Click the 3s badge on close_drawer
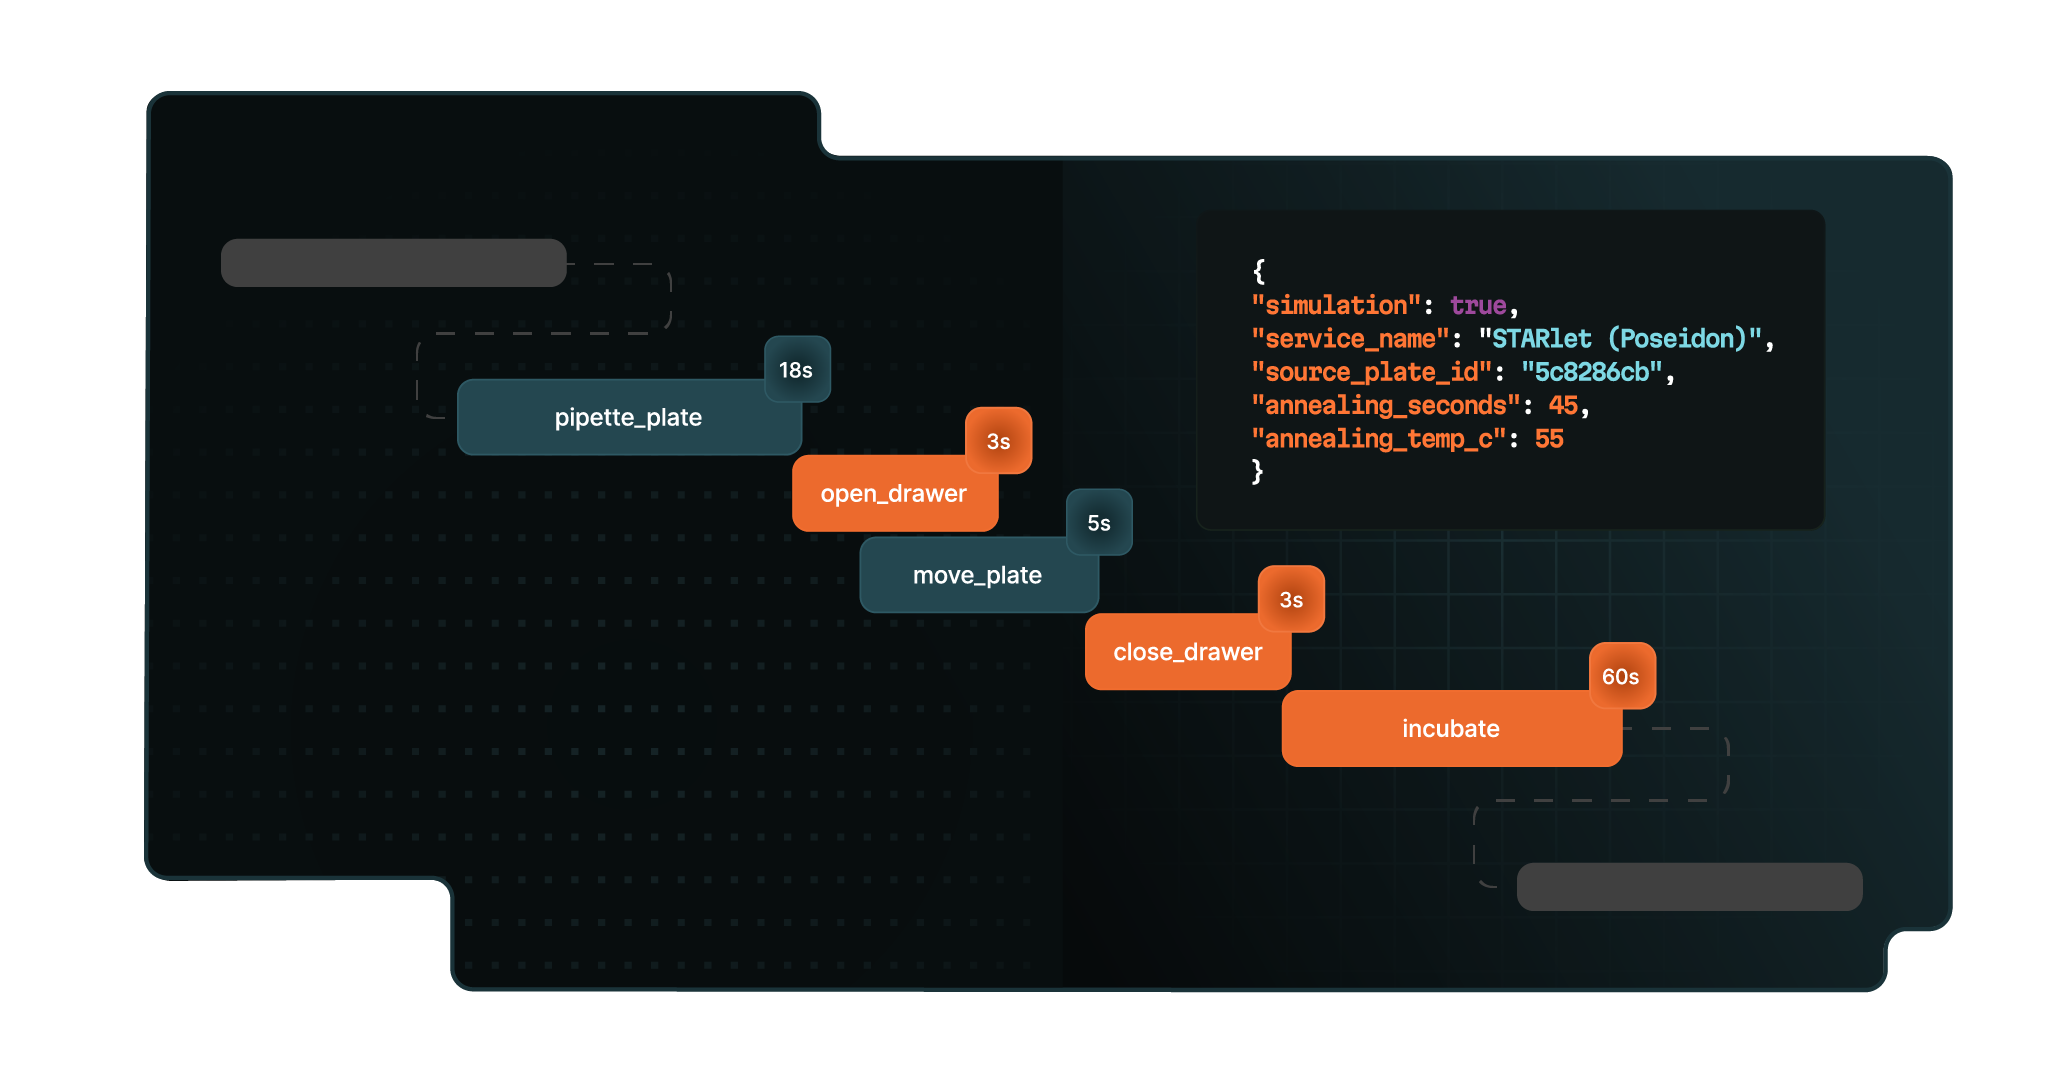Screen dimensions: 2072x1080 pos(1291,598)
